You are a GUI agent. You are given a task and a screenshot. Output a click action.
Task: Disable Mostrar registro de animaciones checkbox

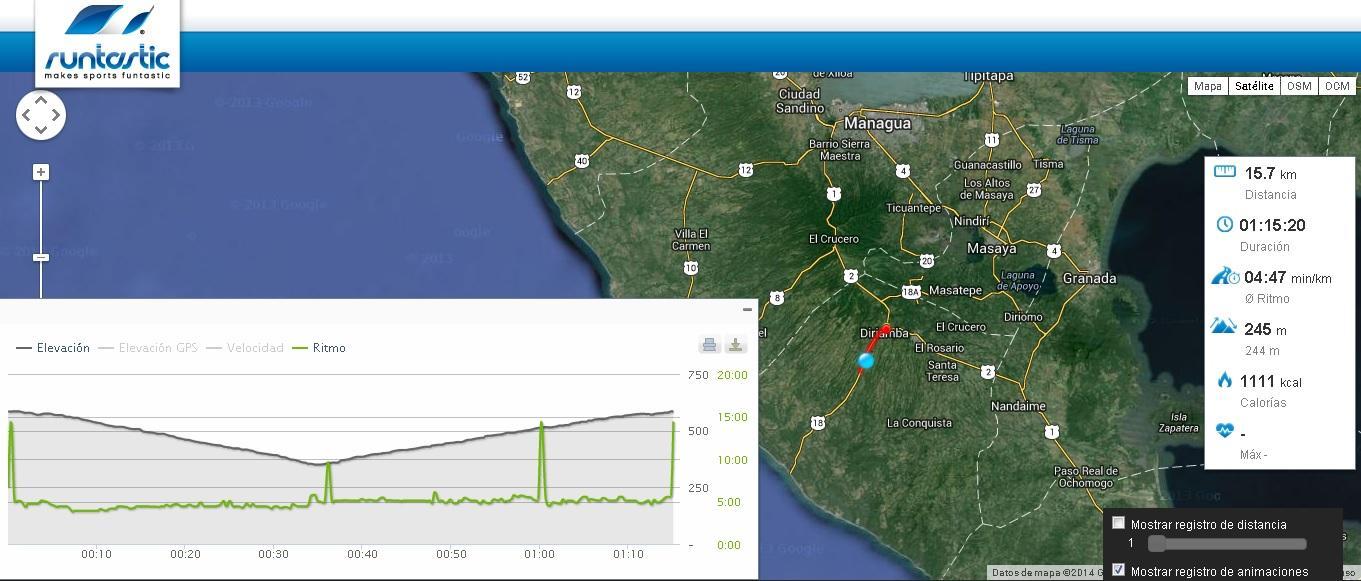click(x=1119, y=570)
